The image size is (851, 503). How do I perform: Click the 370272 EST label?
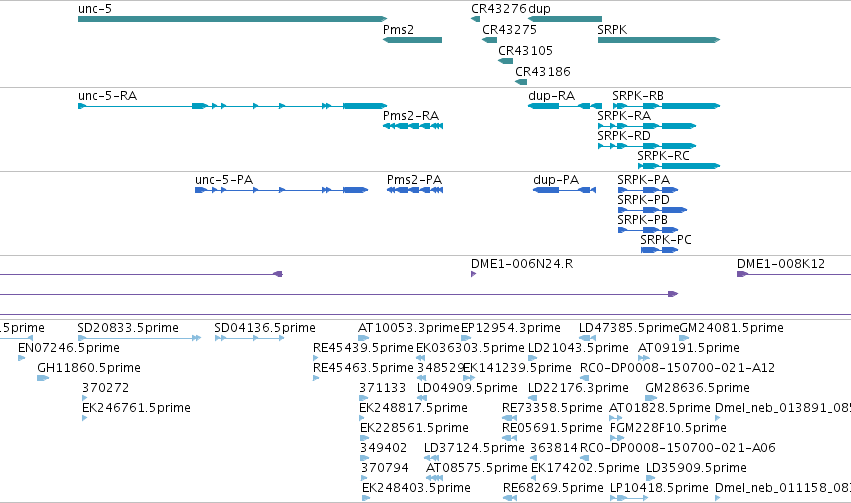(105, 388)
